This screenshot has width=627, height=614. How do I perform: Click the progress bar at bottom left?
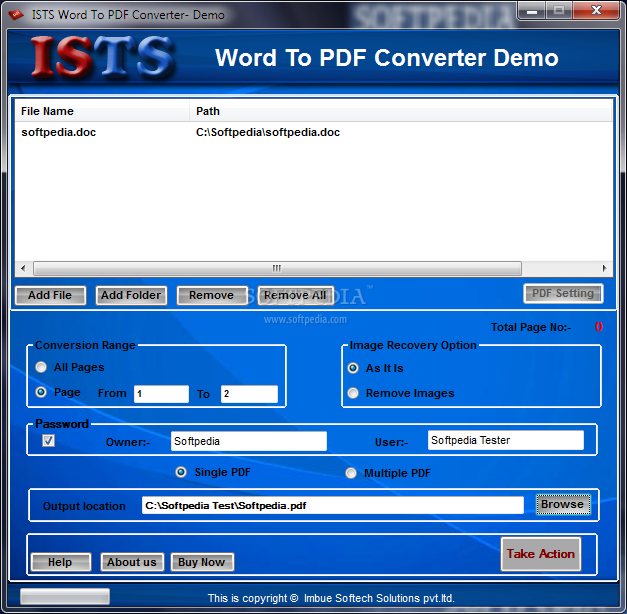pyautogui.click(x=65, y=596)
